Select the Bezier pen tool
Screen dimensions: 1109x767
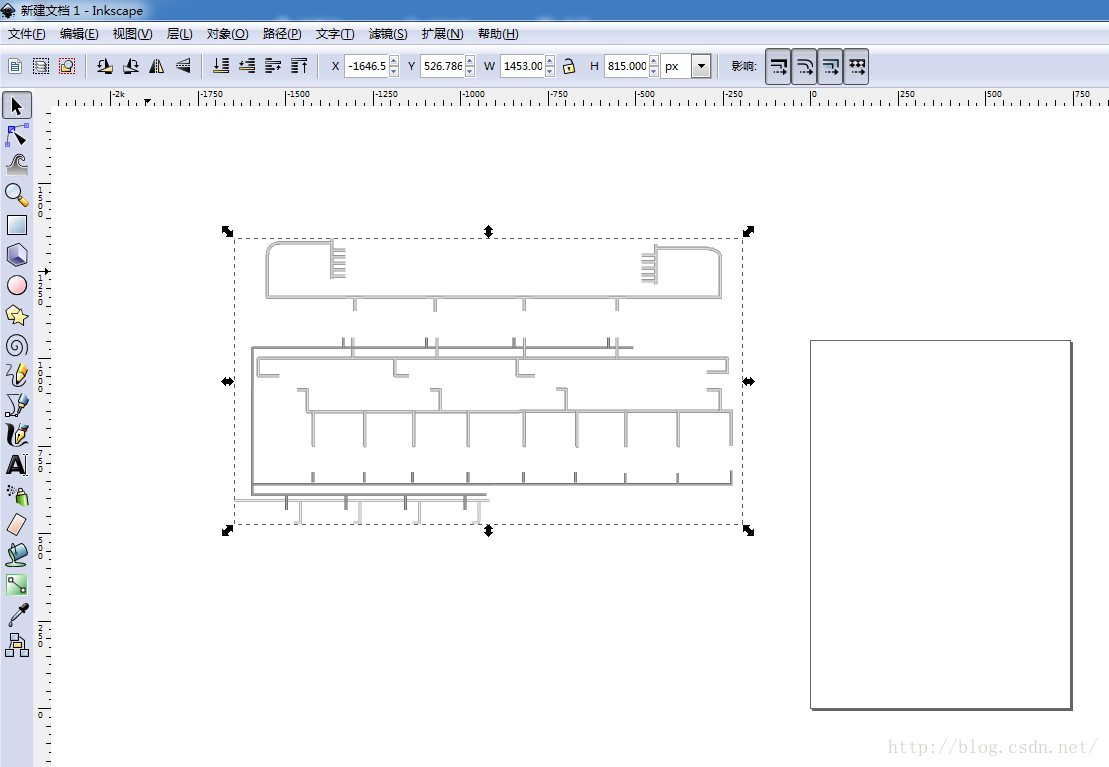point(17,405)
